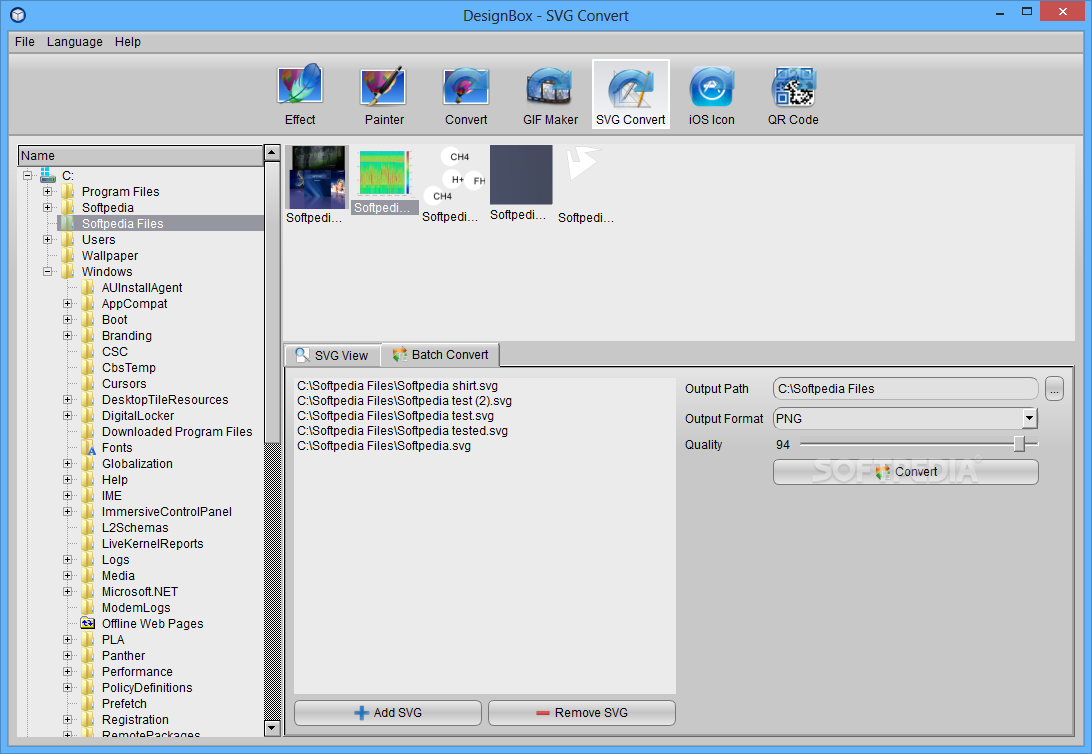Image resolution: width=1092 pixels, height=754 pixels.
Task: Select the ModemLogs folder
Action: pyautogui.click(x=136, y=608)
